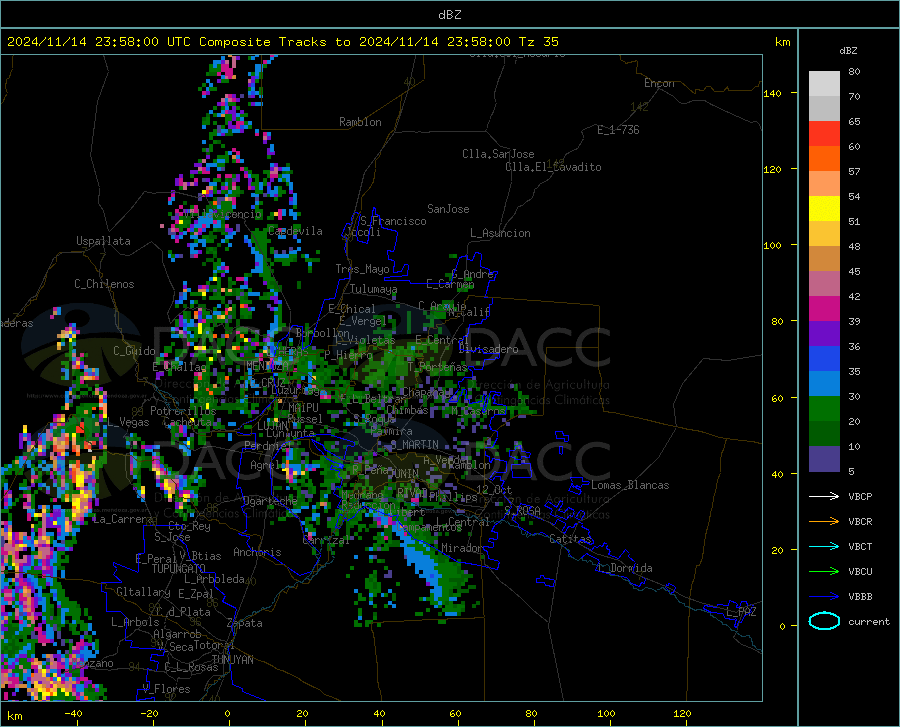
Task: Click the 'E_1-736' map label
Action: click(x=618, y=130)
